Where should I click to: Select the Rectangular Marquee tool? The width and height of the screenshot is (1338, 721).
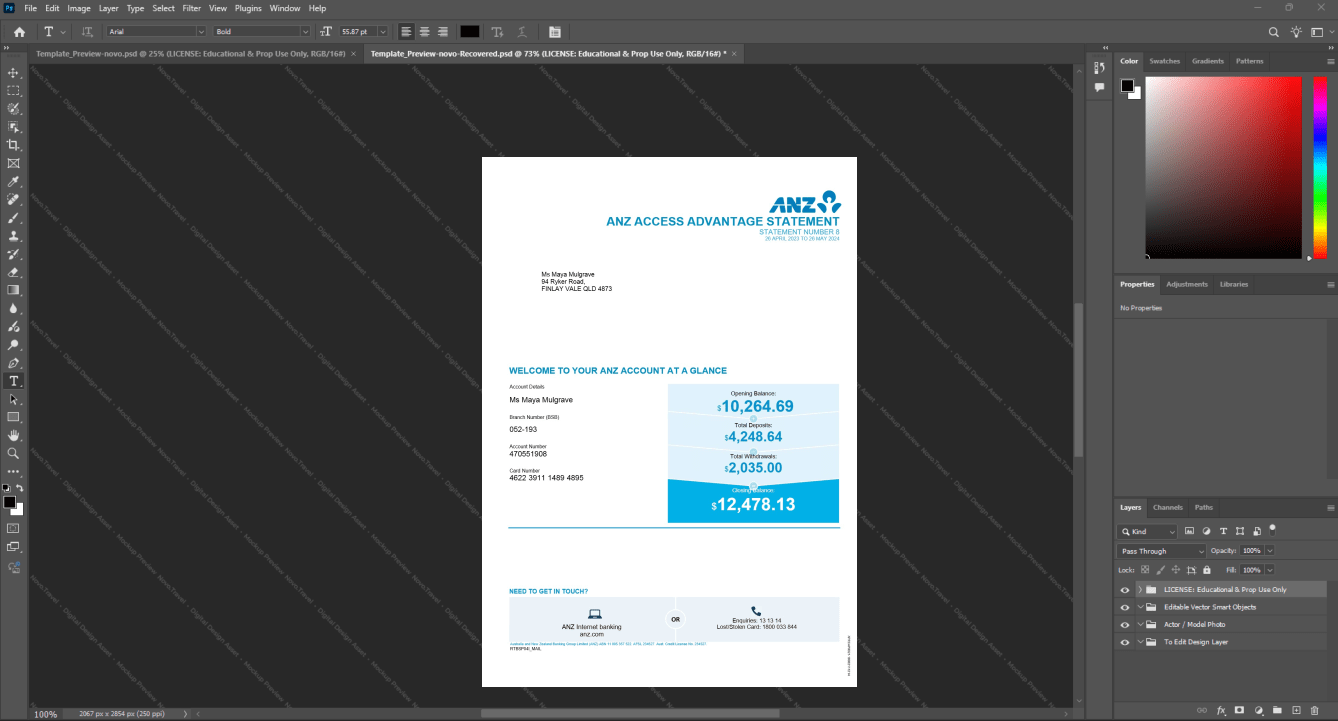pyautogui.click(x=13, y=91)
